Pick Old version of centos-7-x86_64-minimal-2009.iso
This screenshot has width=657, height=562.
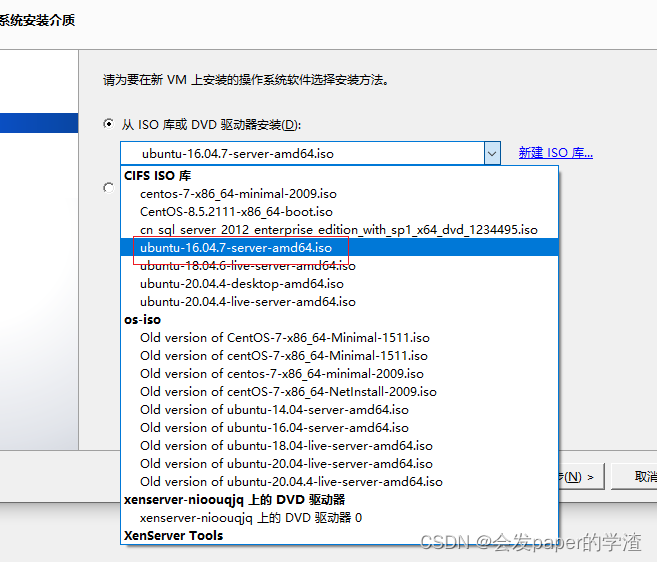pos(339,374)
